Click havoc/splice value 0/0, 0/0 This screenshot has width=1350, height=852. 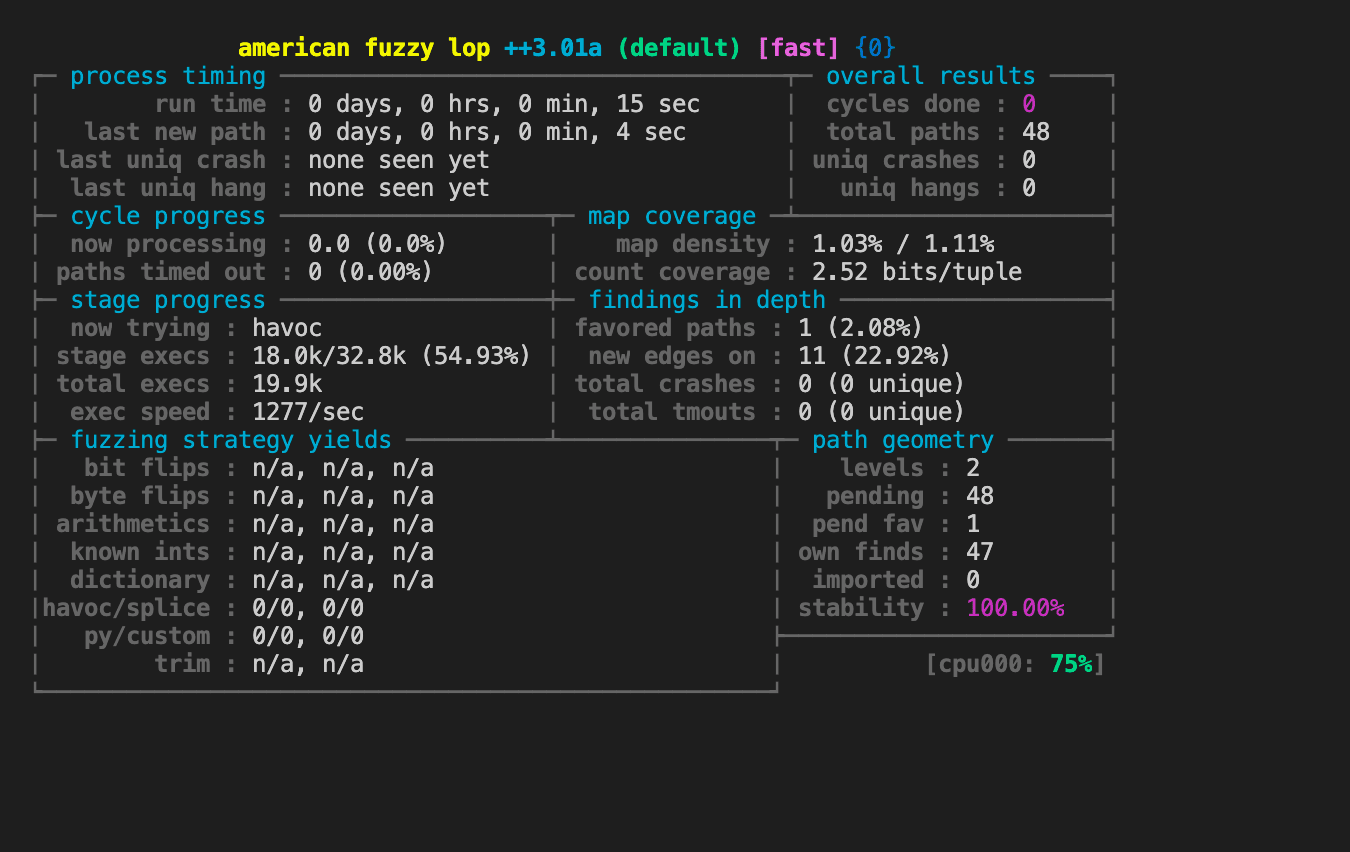308,608
